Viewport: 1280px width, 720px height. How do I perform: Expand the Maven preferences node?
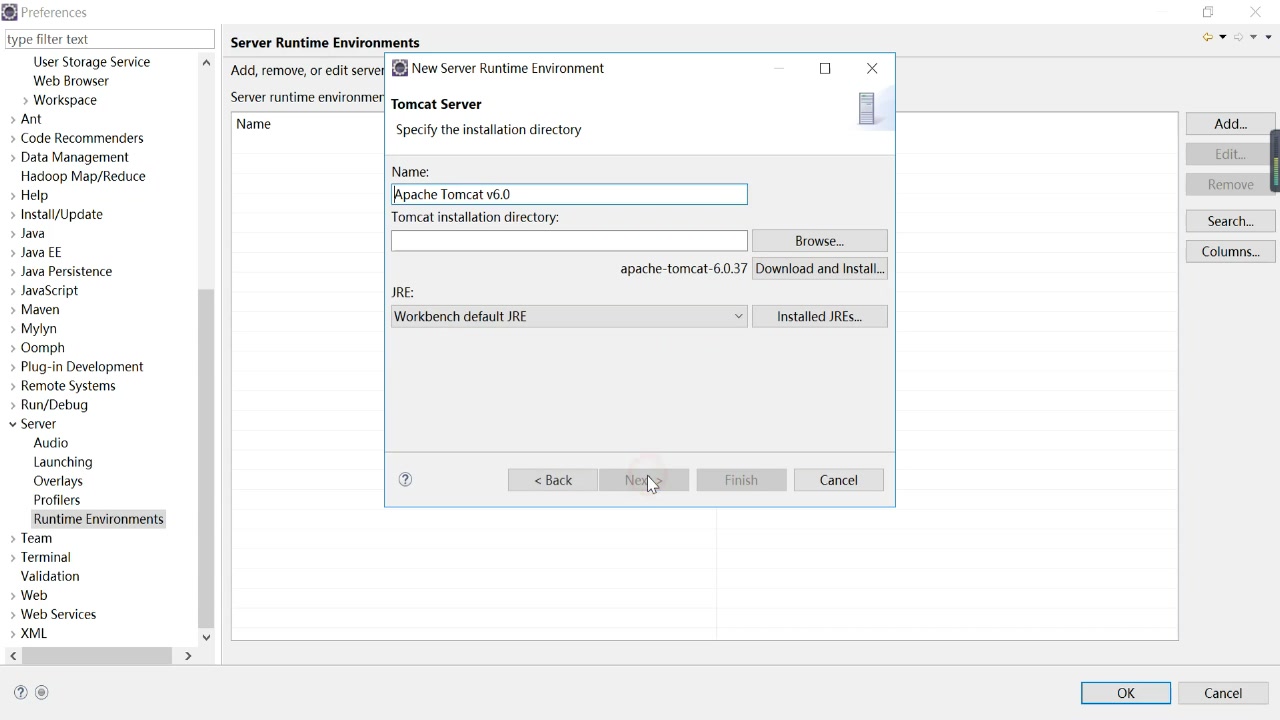pyautogui.click(x=13, y=309)
